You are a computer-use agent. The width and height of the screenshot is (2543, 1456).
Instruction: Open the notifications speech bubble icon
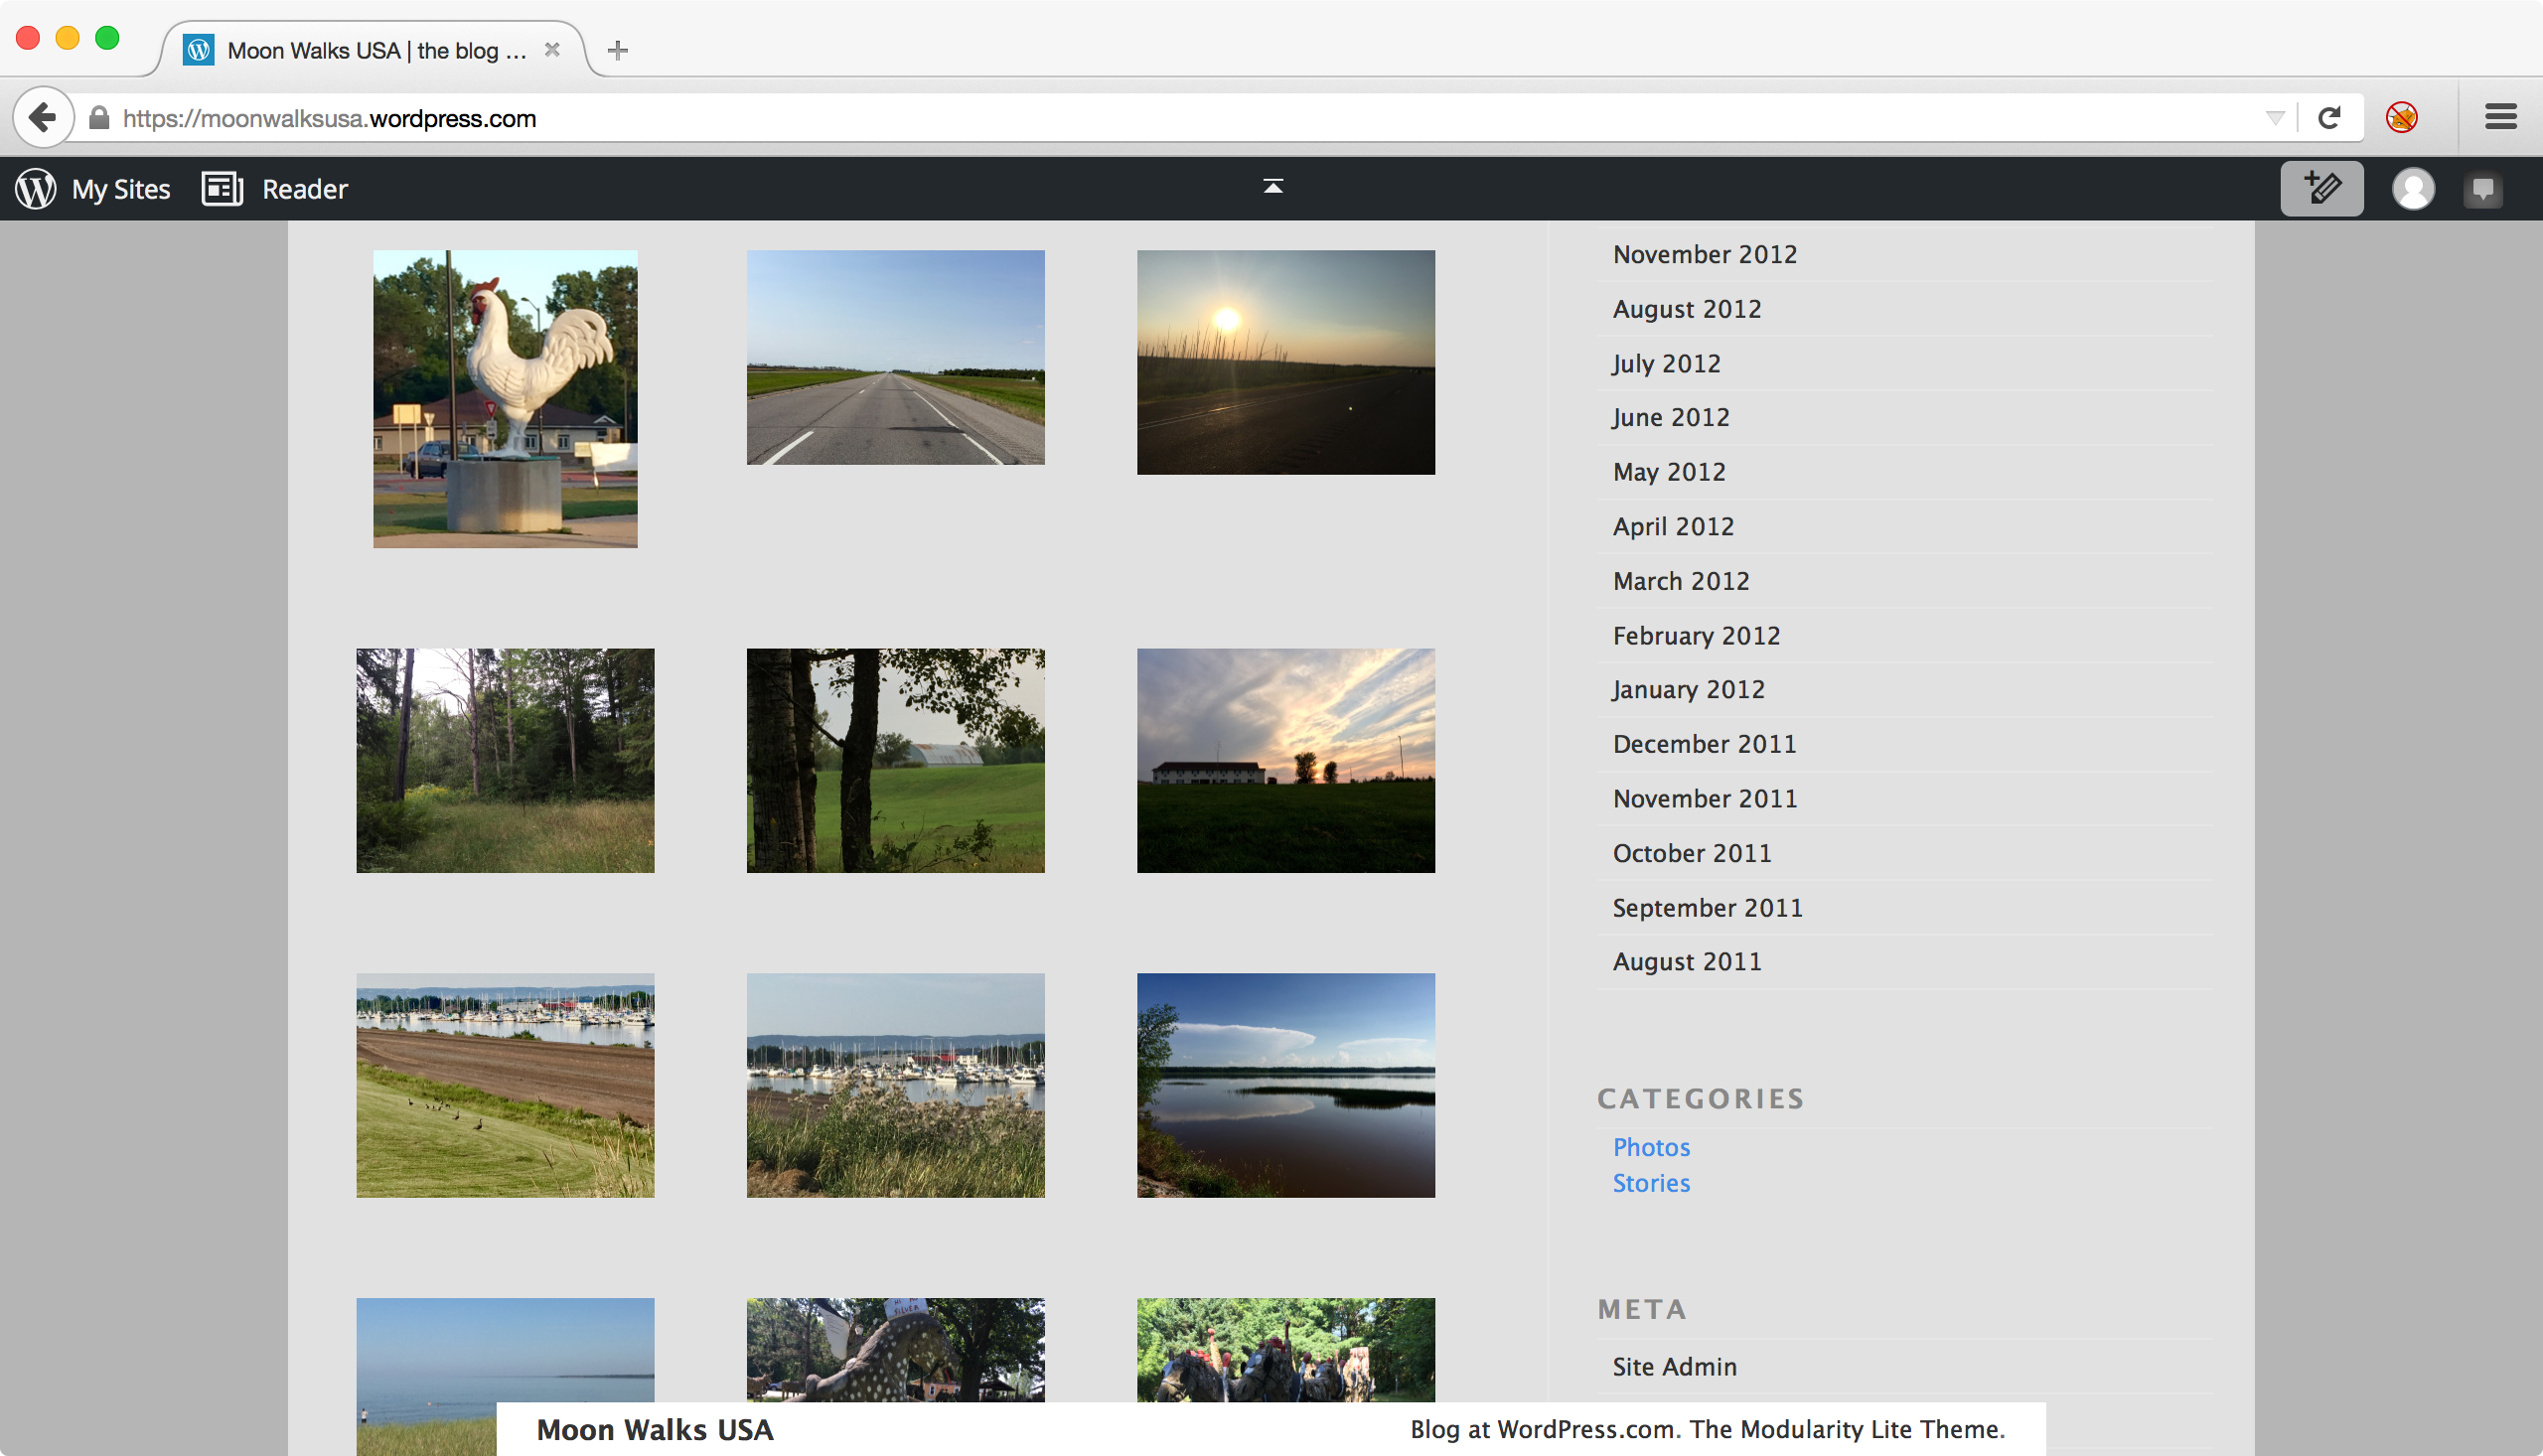2482,189
